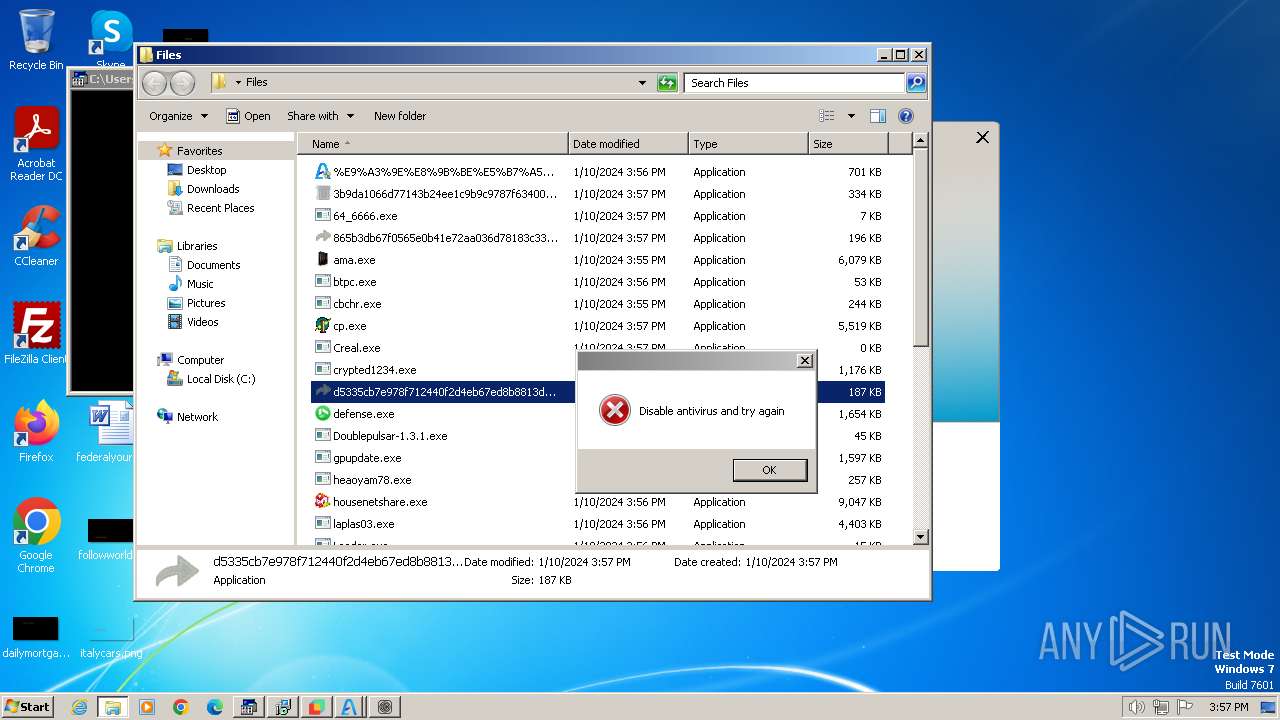Select Favorites in the navigation pane

[x=199, y=151]
